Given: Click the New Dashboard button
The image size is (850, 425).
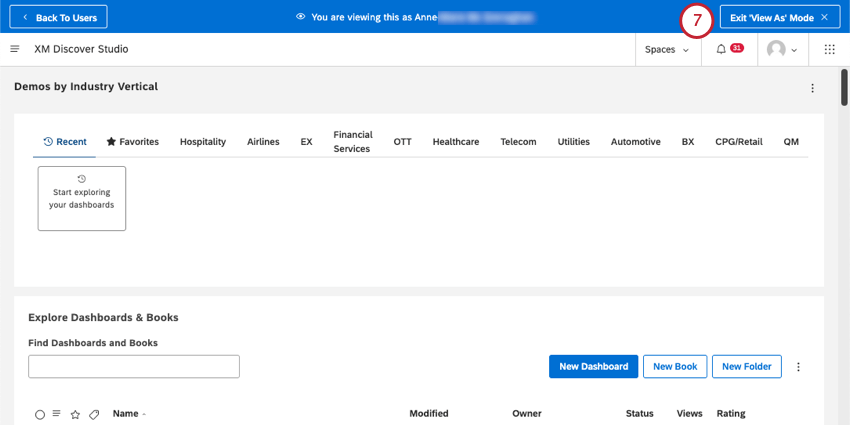Looking at the screenshot, I should (x=593, y=367).
